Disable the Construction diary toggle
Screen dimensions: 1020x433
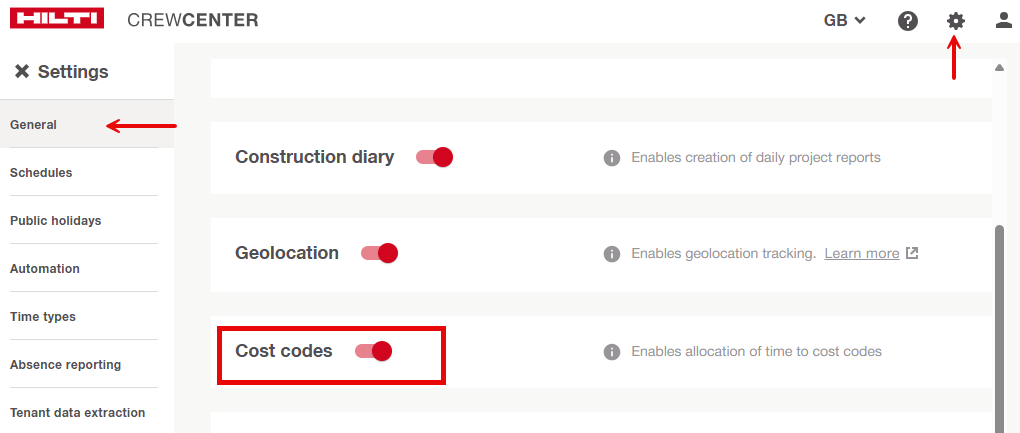click(x=435, y=157)
